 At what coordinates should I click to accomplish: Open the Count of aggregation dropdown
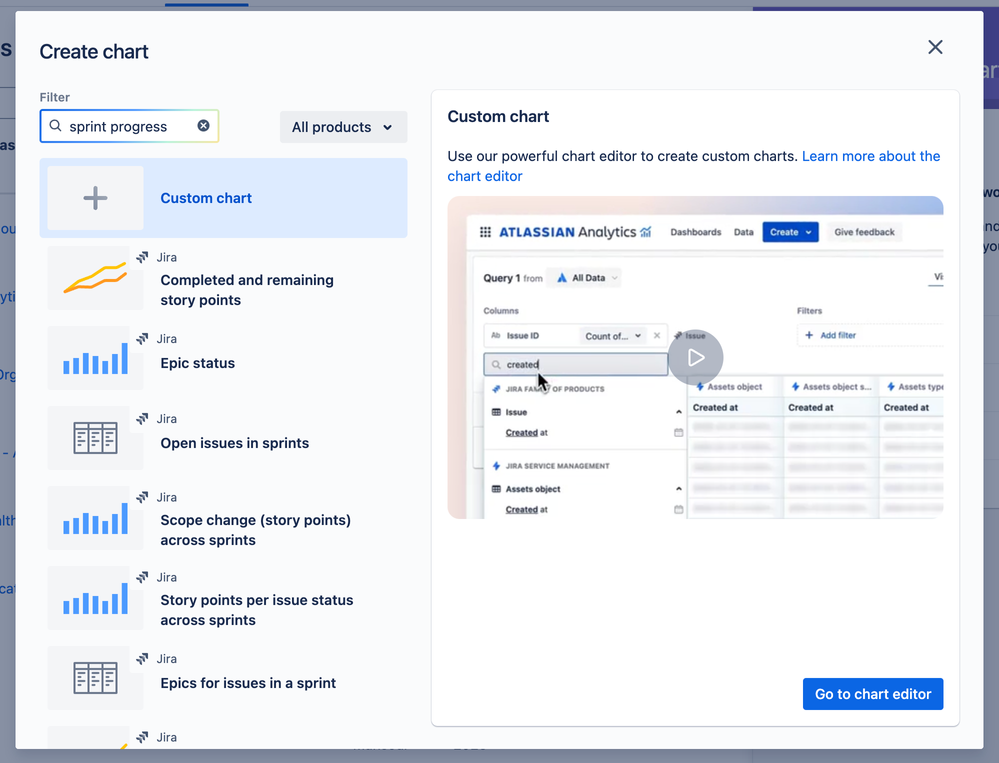[x=613, y=336]
